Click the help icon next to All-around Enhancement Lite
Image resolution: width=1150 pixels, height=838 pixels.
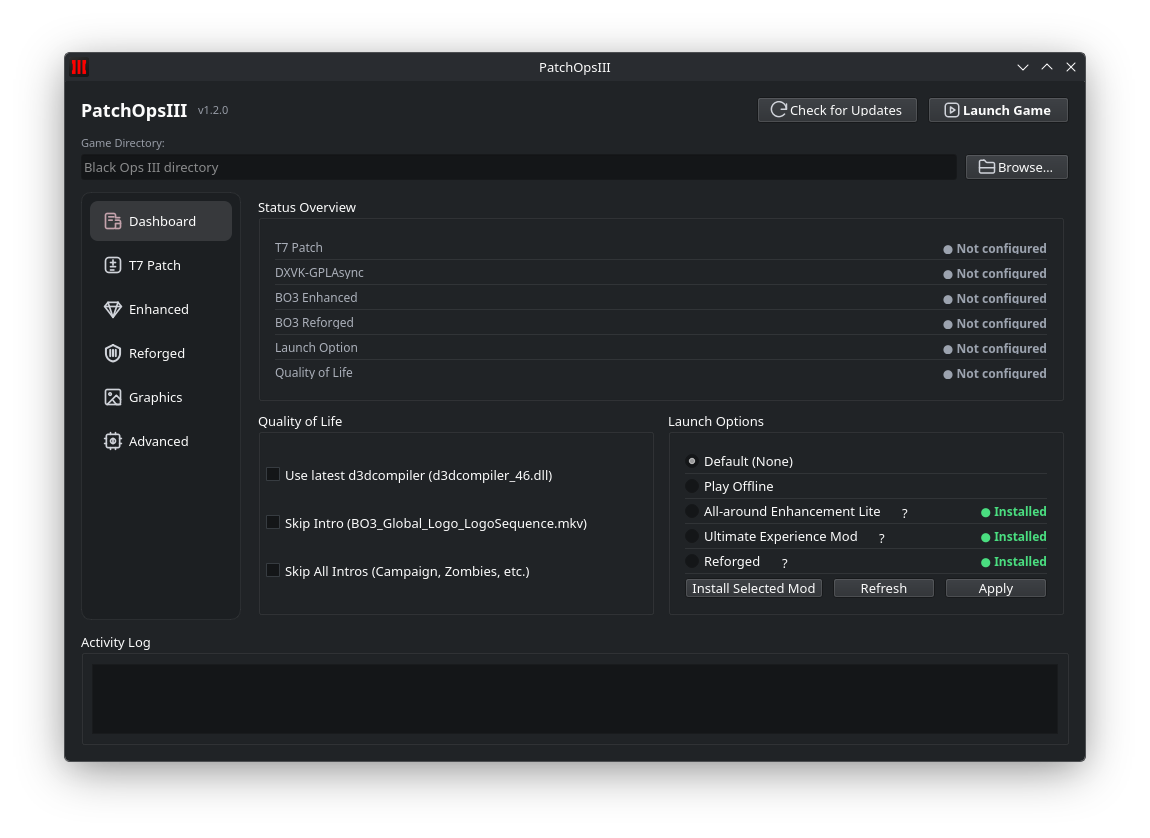[x=904, y=512]
